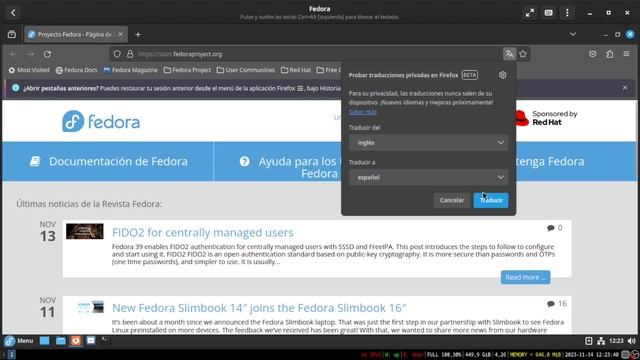
Task: Open 'FIDO2 for centrally managed users' article
Action: [202, 232]
